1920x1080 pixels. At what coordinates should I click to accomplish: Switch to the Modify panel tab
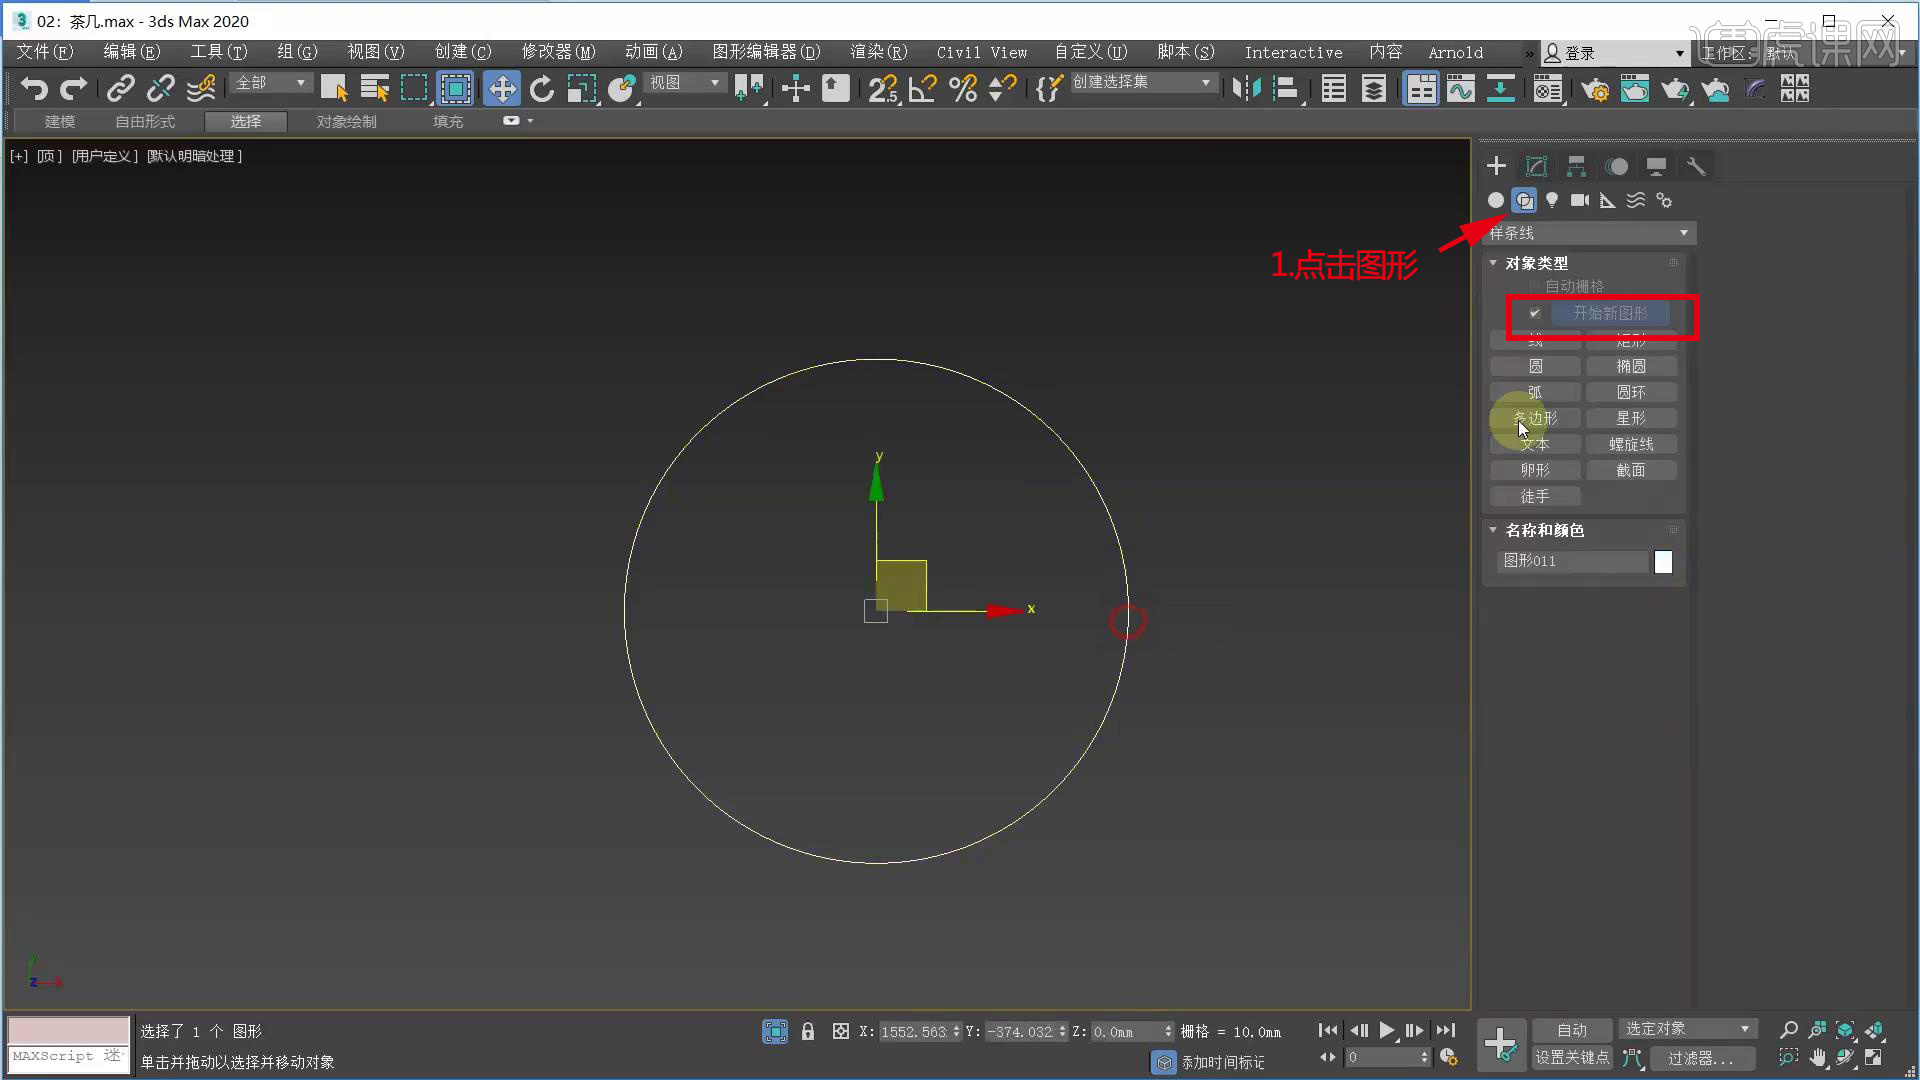(1536, 166)
